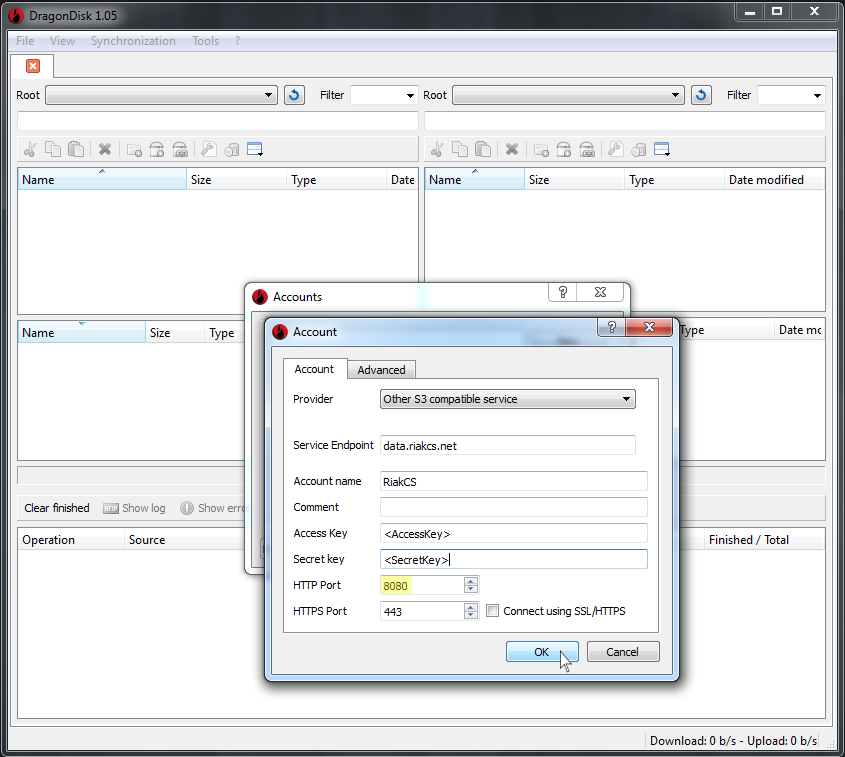Click the OK button in Account dialog
The height and width of the screenshot is (757, 845).
pos(541,651)
